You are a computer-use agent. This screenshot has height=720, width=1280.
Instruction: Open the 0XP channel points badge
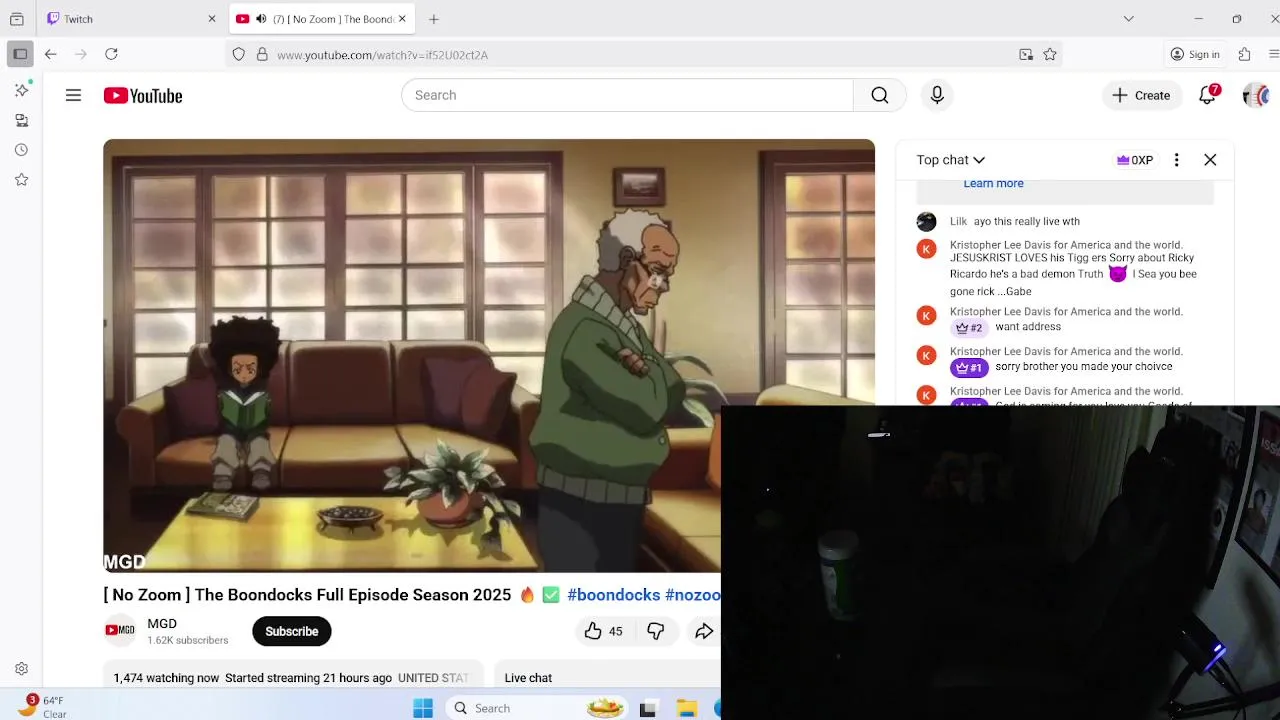[x=1135, y=160]
